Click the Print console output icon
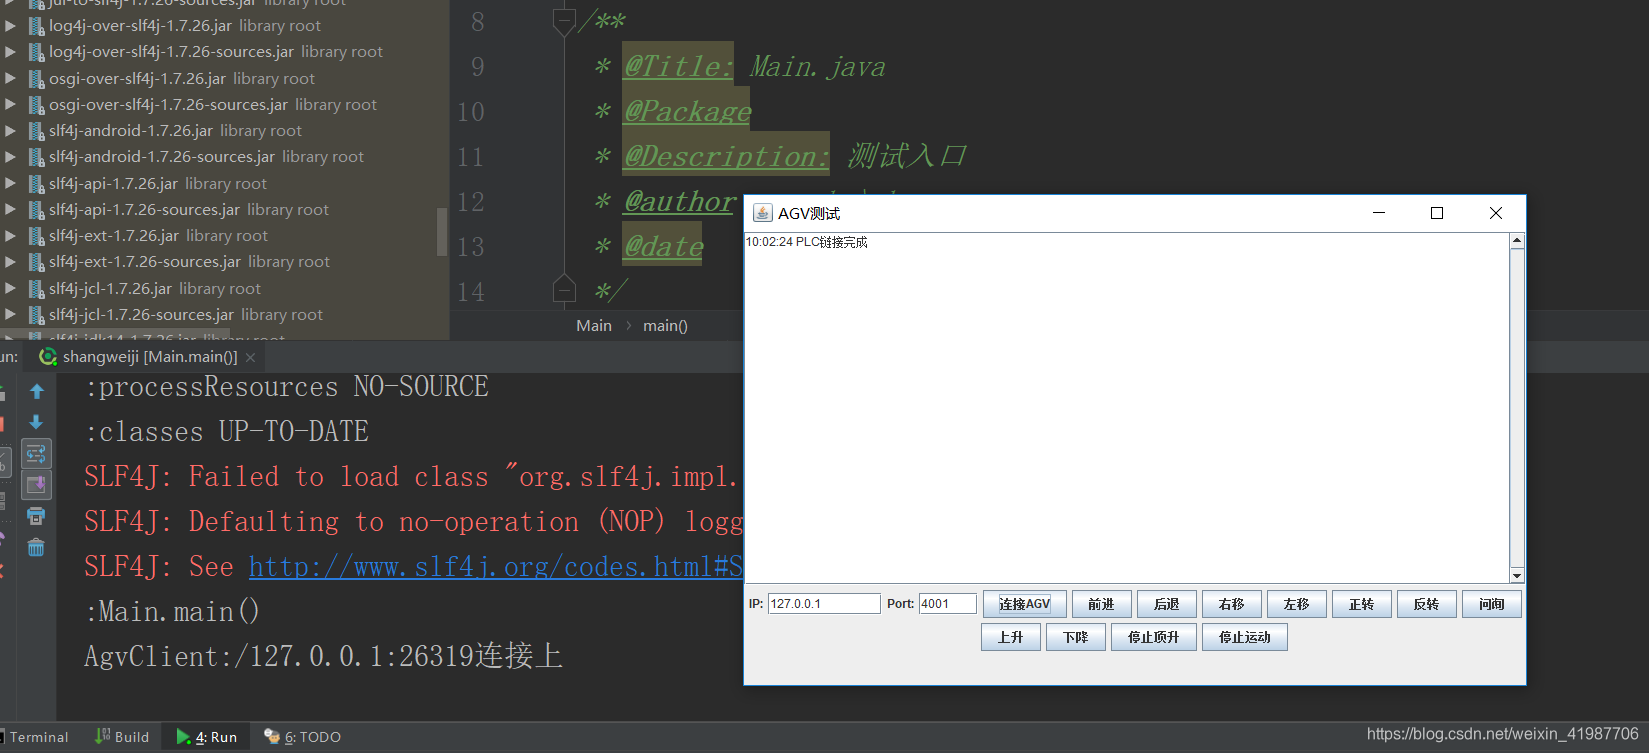This screenshot has height=753, width=1649. pyautogui.click(x=37, y=516)
